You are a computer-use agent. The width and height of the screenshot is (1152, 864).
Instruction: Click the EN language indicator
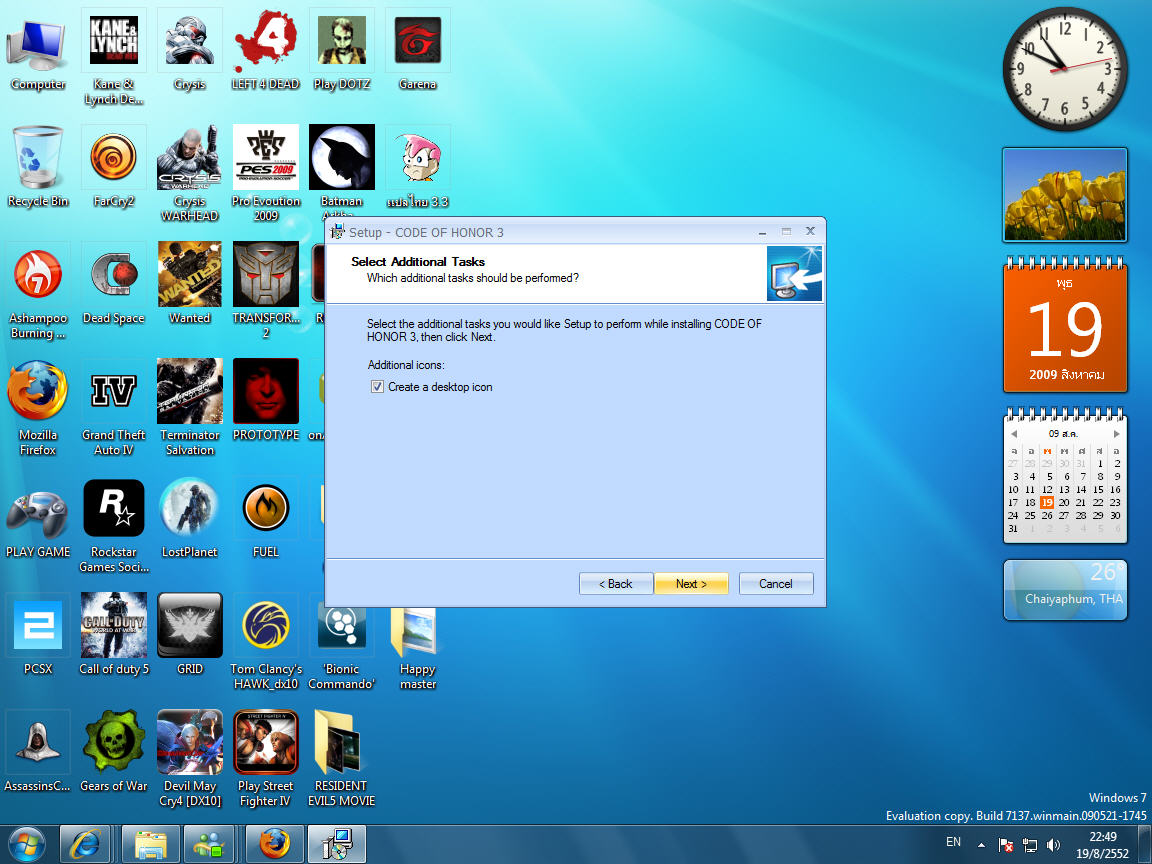pos(954,842)
